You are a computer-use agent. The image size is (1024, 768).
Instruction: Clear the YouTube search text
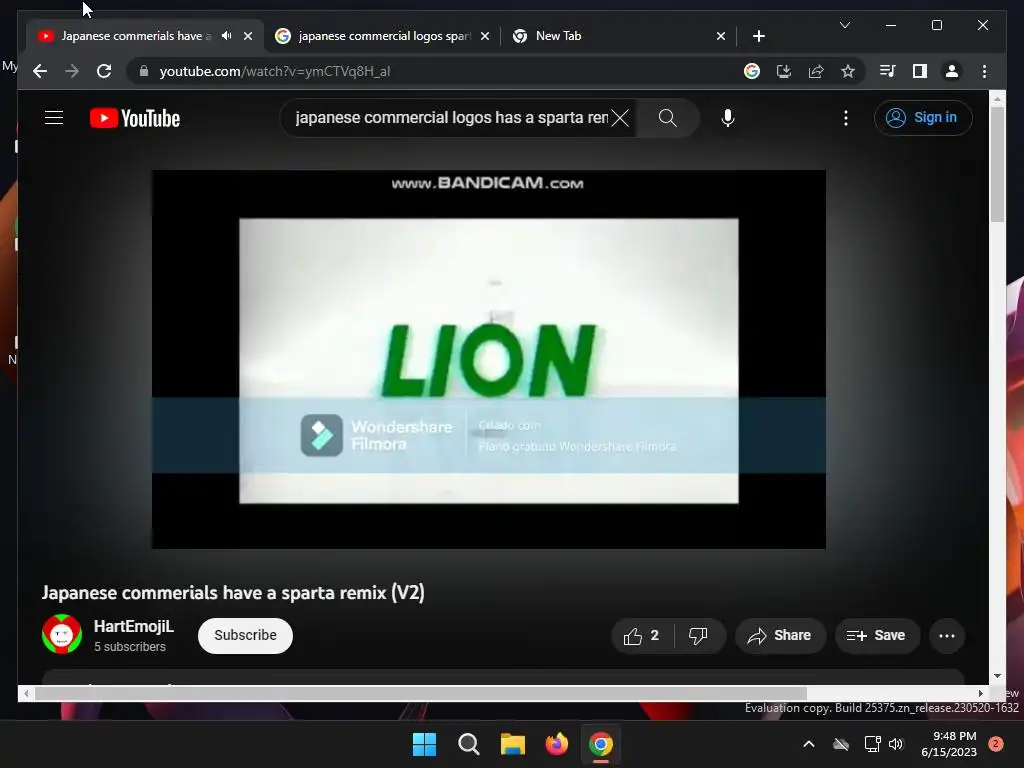point(620,118)
